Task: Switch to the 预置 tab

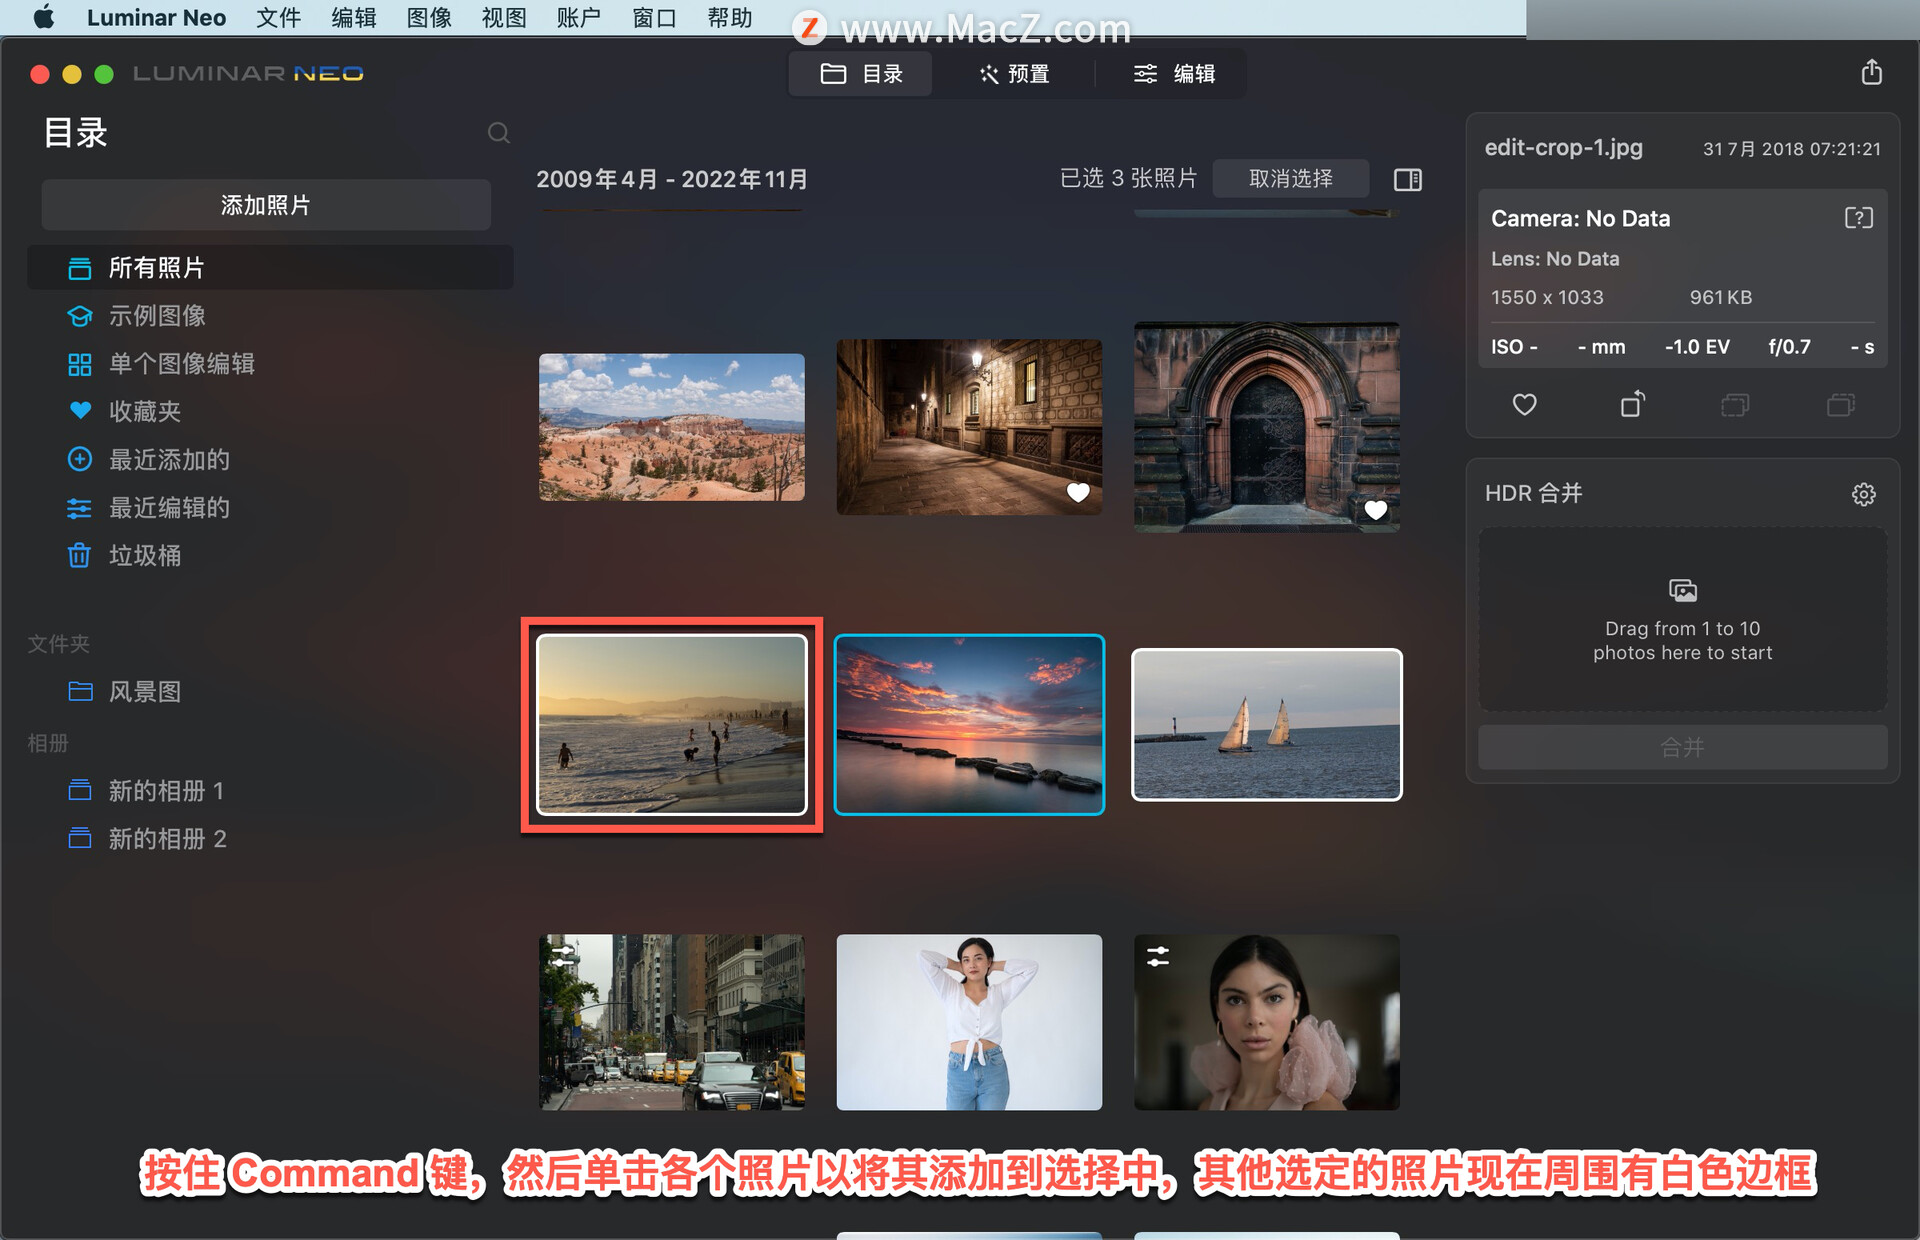Action: 1013,73
